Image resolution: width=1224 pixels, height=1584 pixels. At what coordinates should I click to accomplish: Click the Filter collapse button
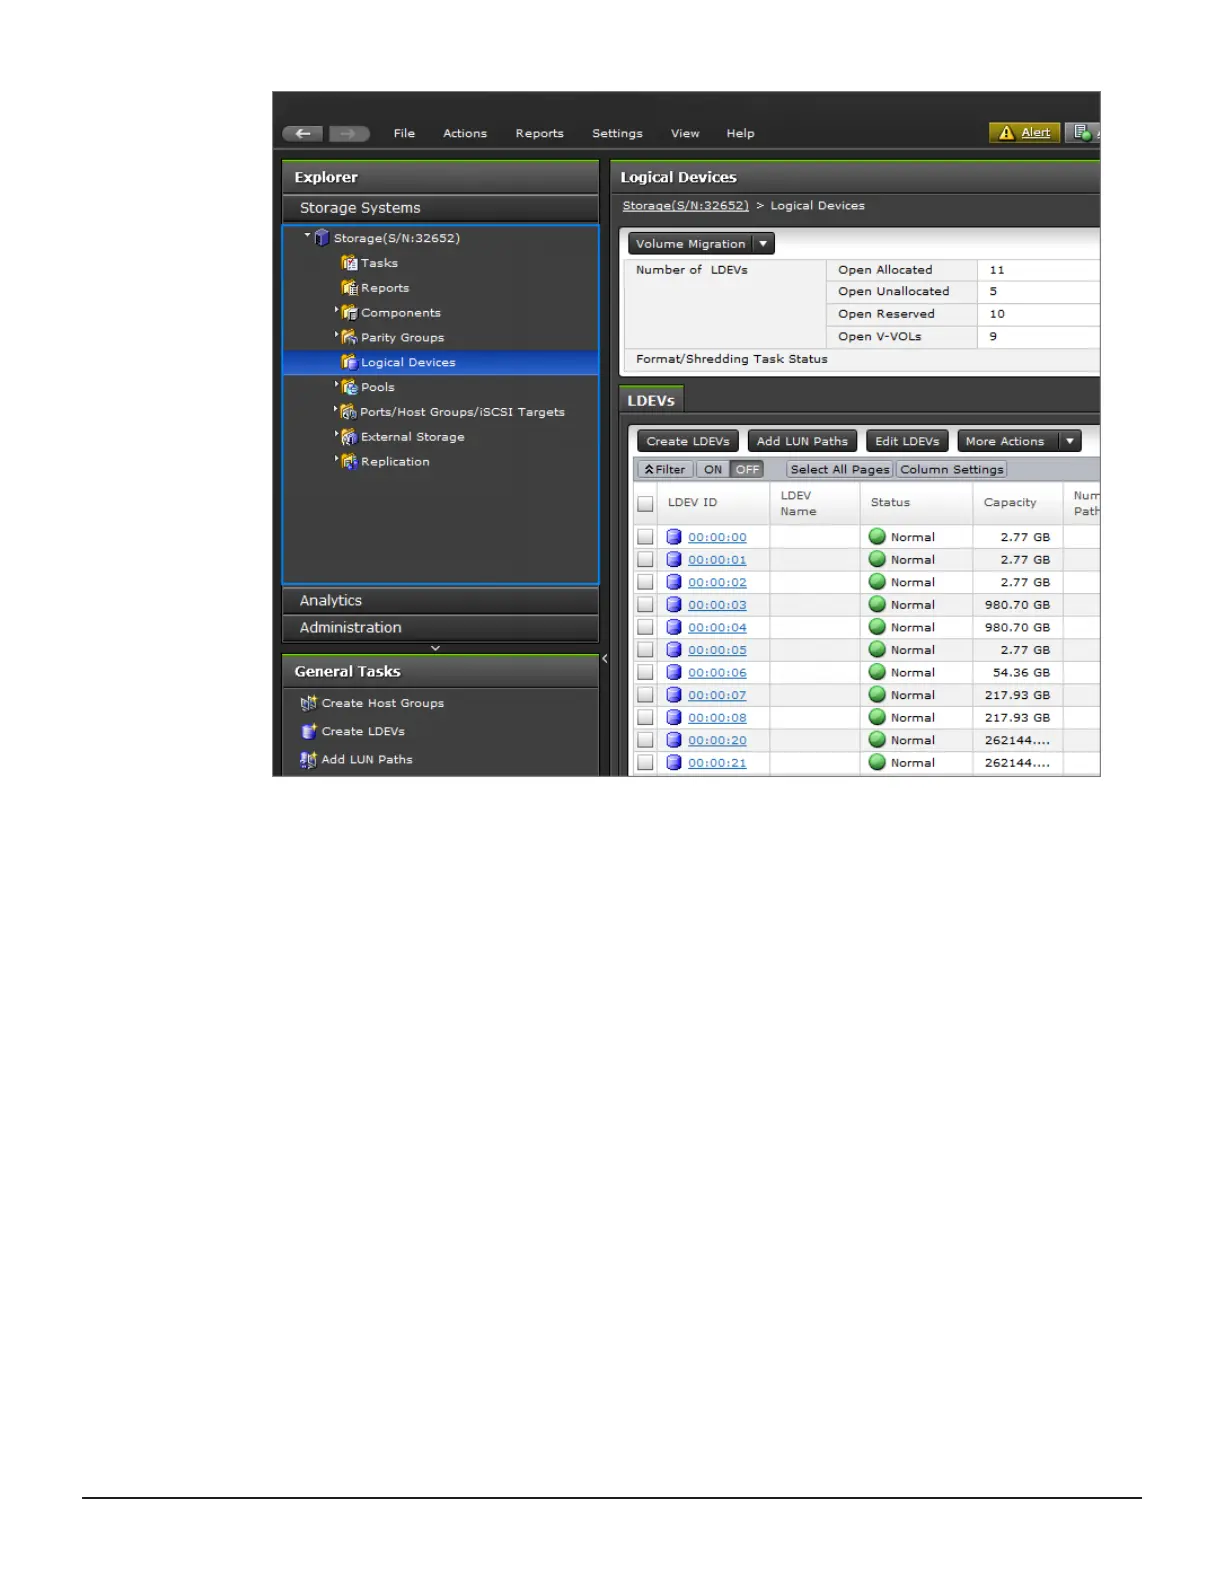coord(665,469)
